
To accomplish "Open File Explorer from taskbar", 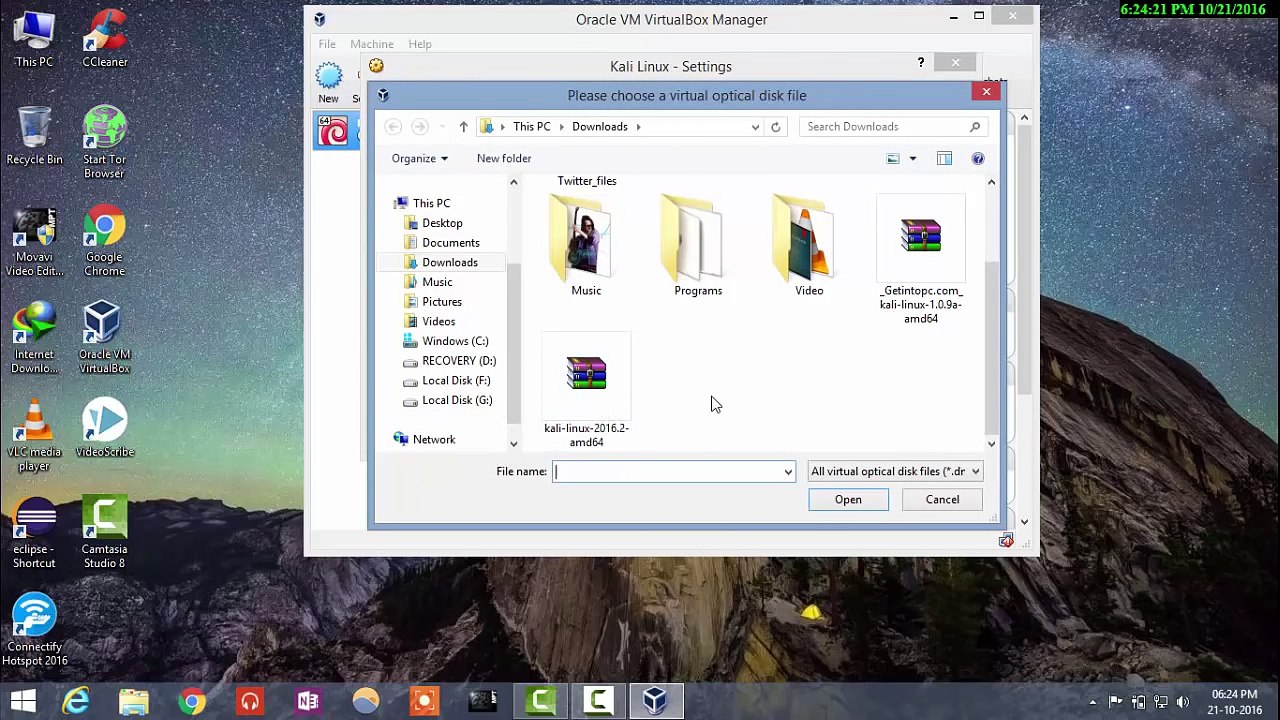I will (x=134, y=701).
